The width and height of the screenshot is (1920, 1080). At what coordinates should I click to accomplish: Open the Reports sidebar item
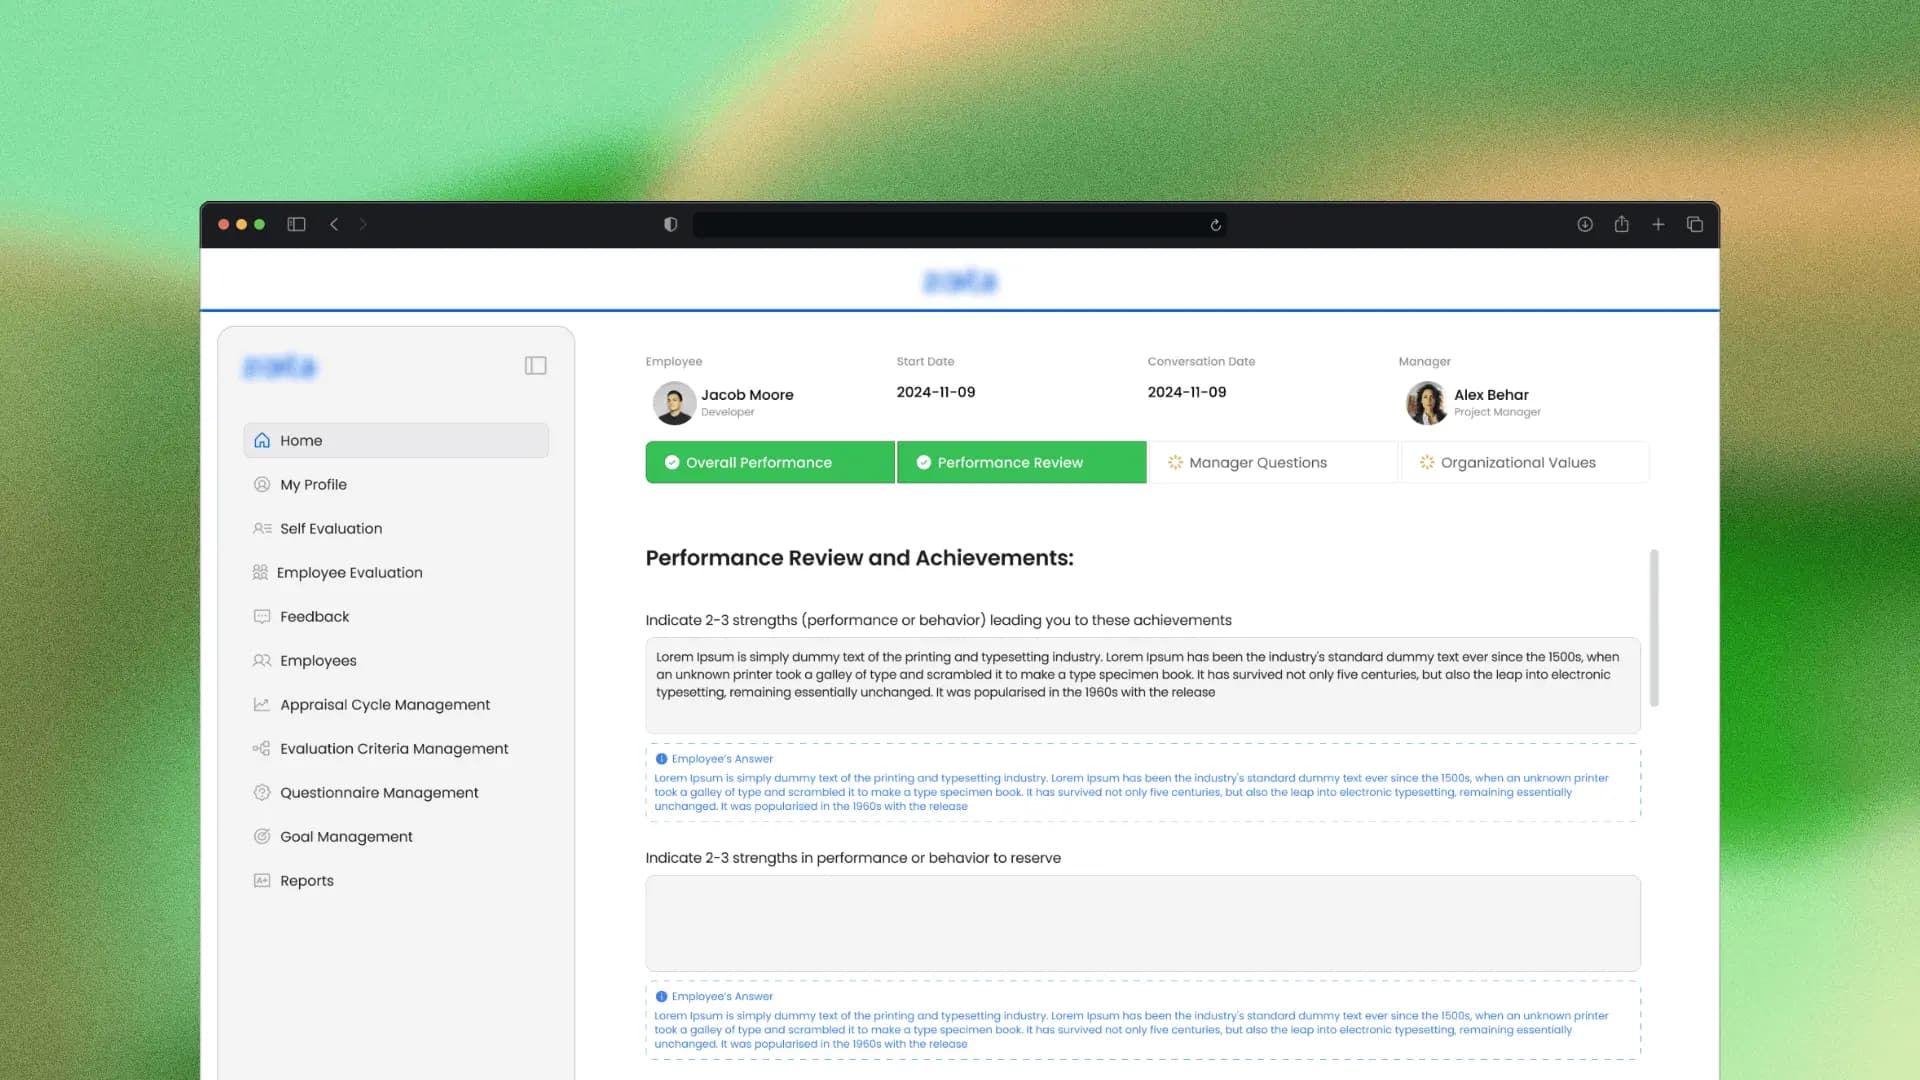coord(306,880)
